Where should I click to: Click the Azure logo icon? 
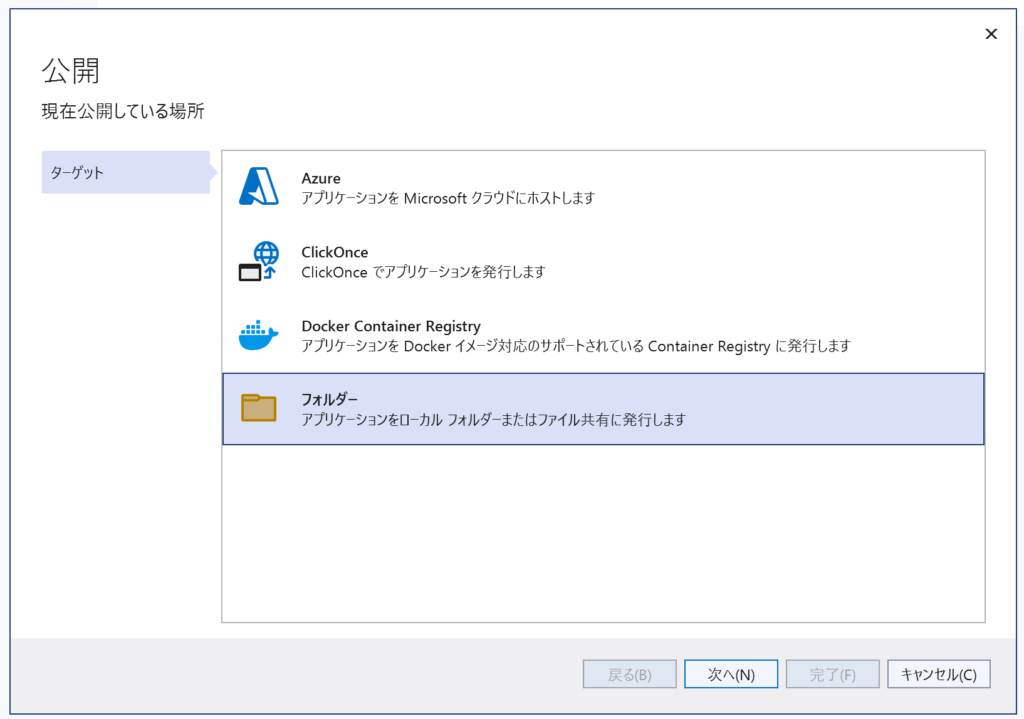(259, 187)
